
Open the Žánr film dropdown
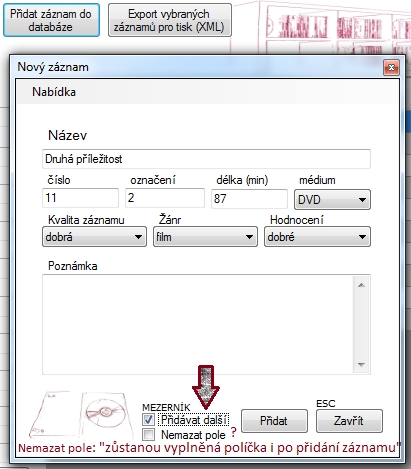click(x=205, y=237)
